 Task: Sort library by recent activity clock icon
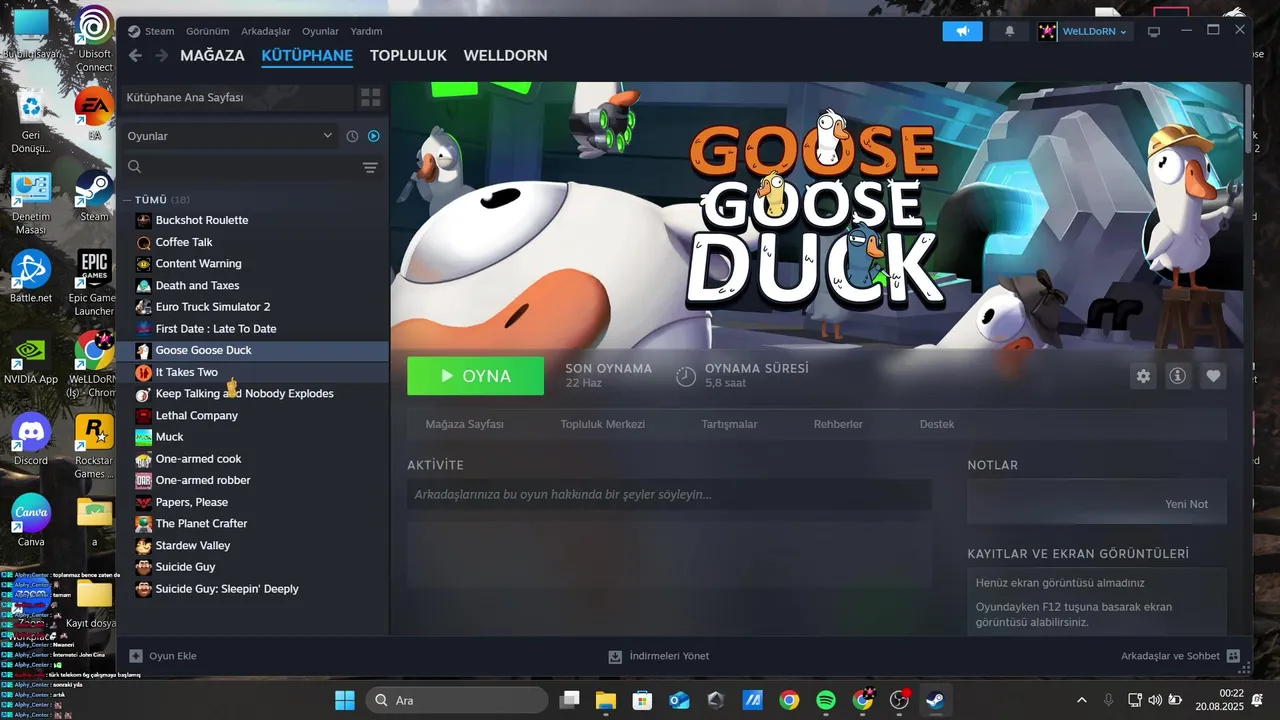(x=352, y=136)
